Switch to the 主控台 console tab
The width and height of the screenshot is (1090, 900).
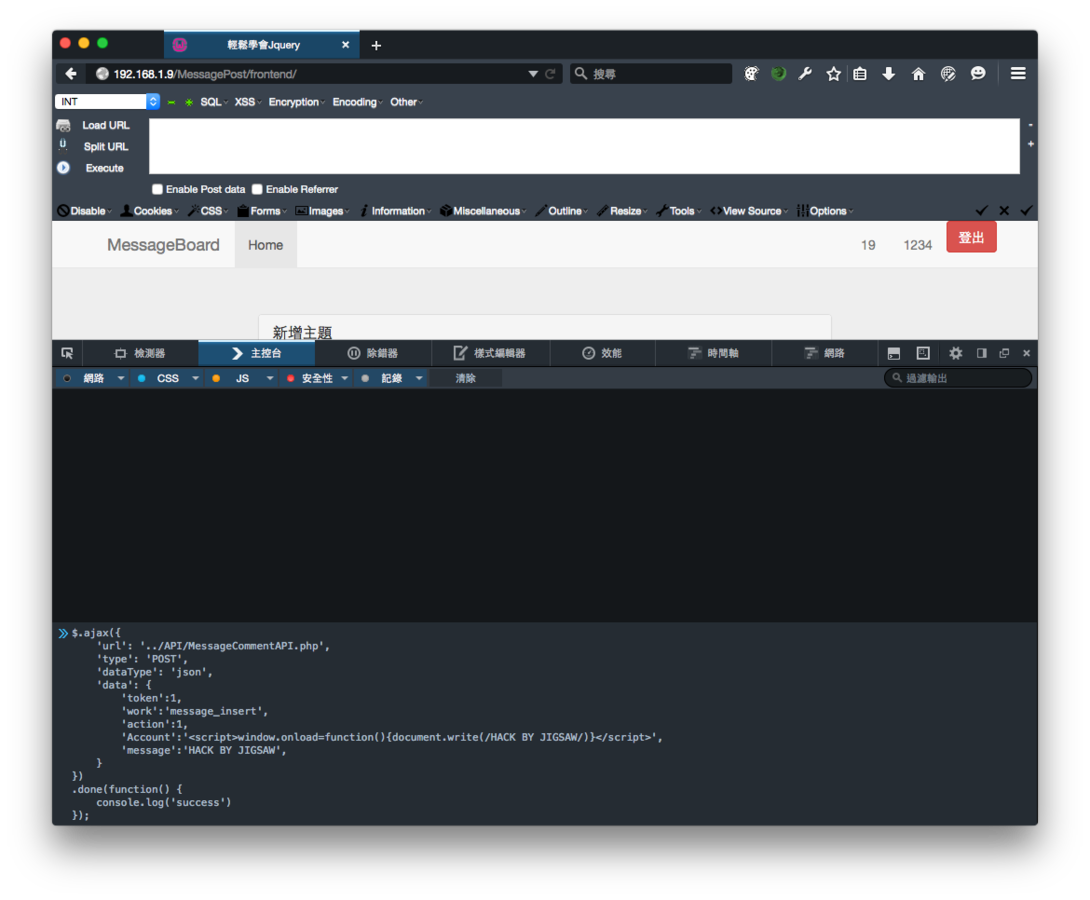tap(257, 353)
